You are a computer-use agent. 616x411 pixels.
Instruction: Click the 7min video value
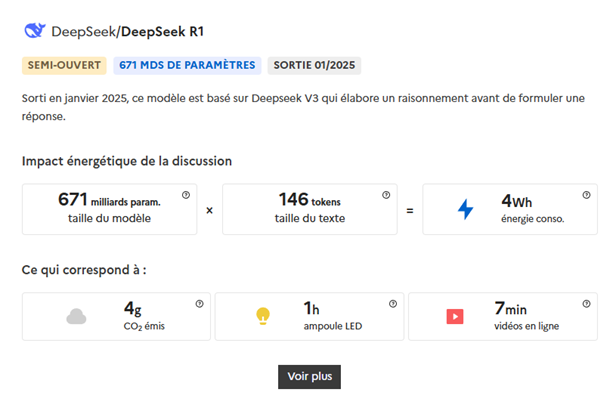pyautogui.click(x=510, y=308)
